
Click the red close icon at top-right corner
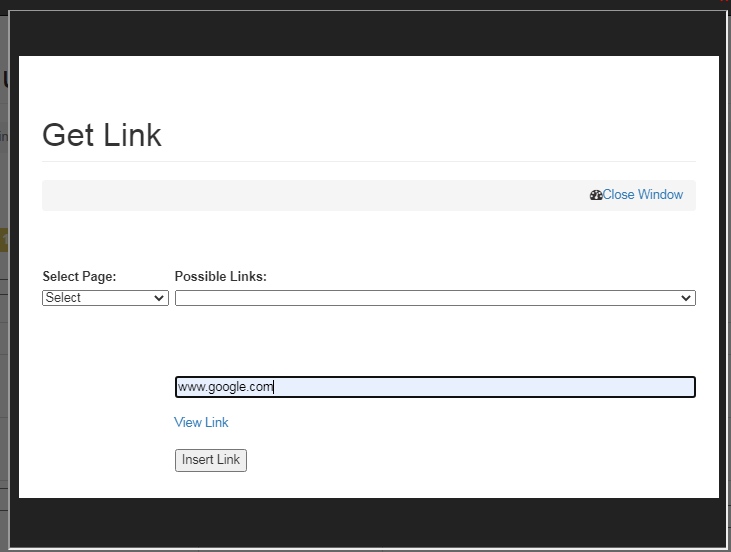724,3
